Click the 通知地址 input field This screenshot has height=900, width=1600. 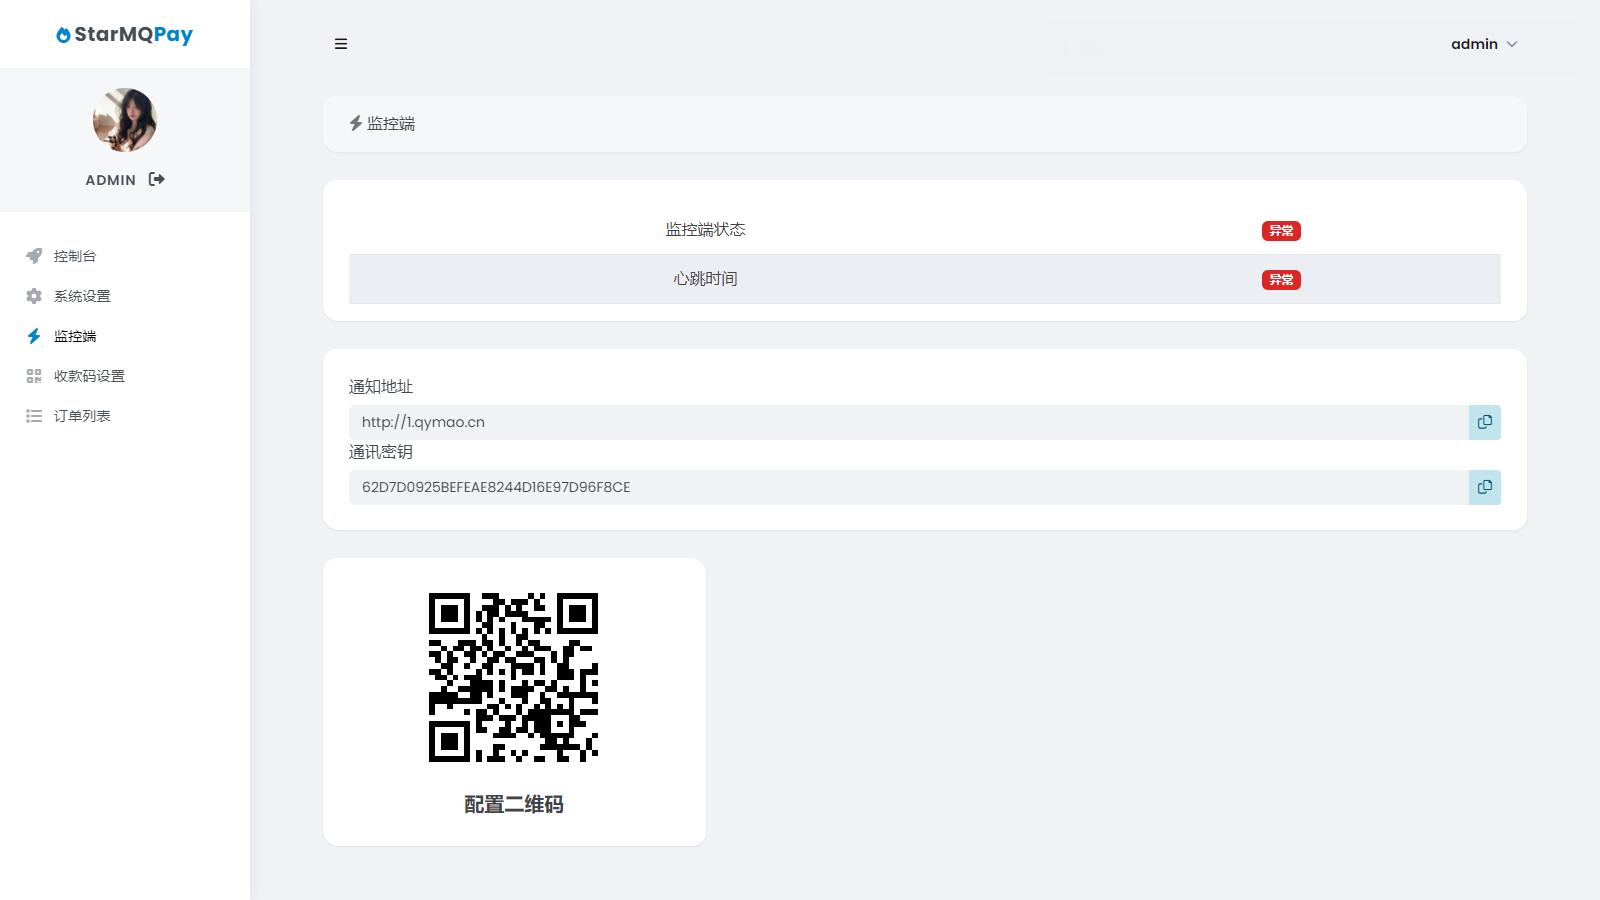coord(908,422)
